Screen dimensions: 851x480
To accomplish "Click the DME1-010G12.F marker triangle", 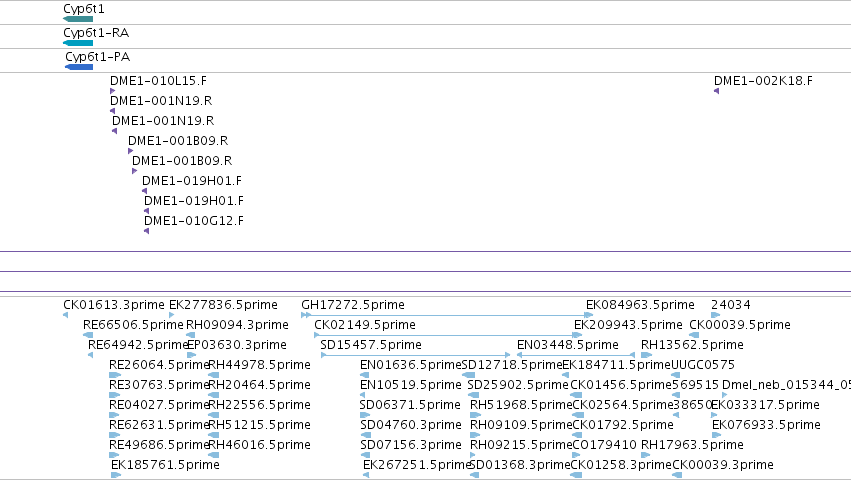I will point(147,231).
